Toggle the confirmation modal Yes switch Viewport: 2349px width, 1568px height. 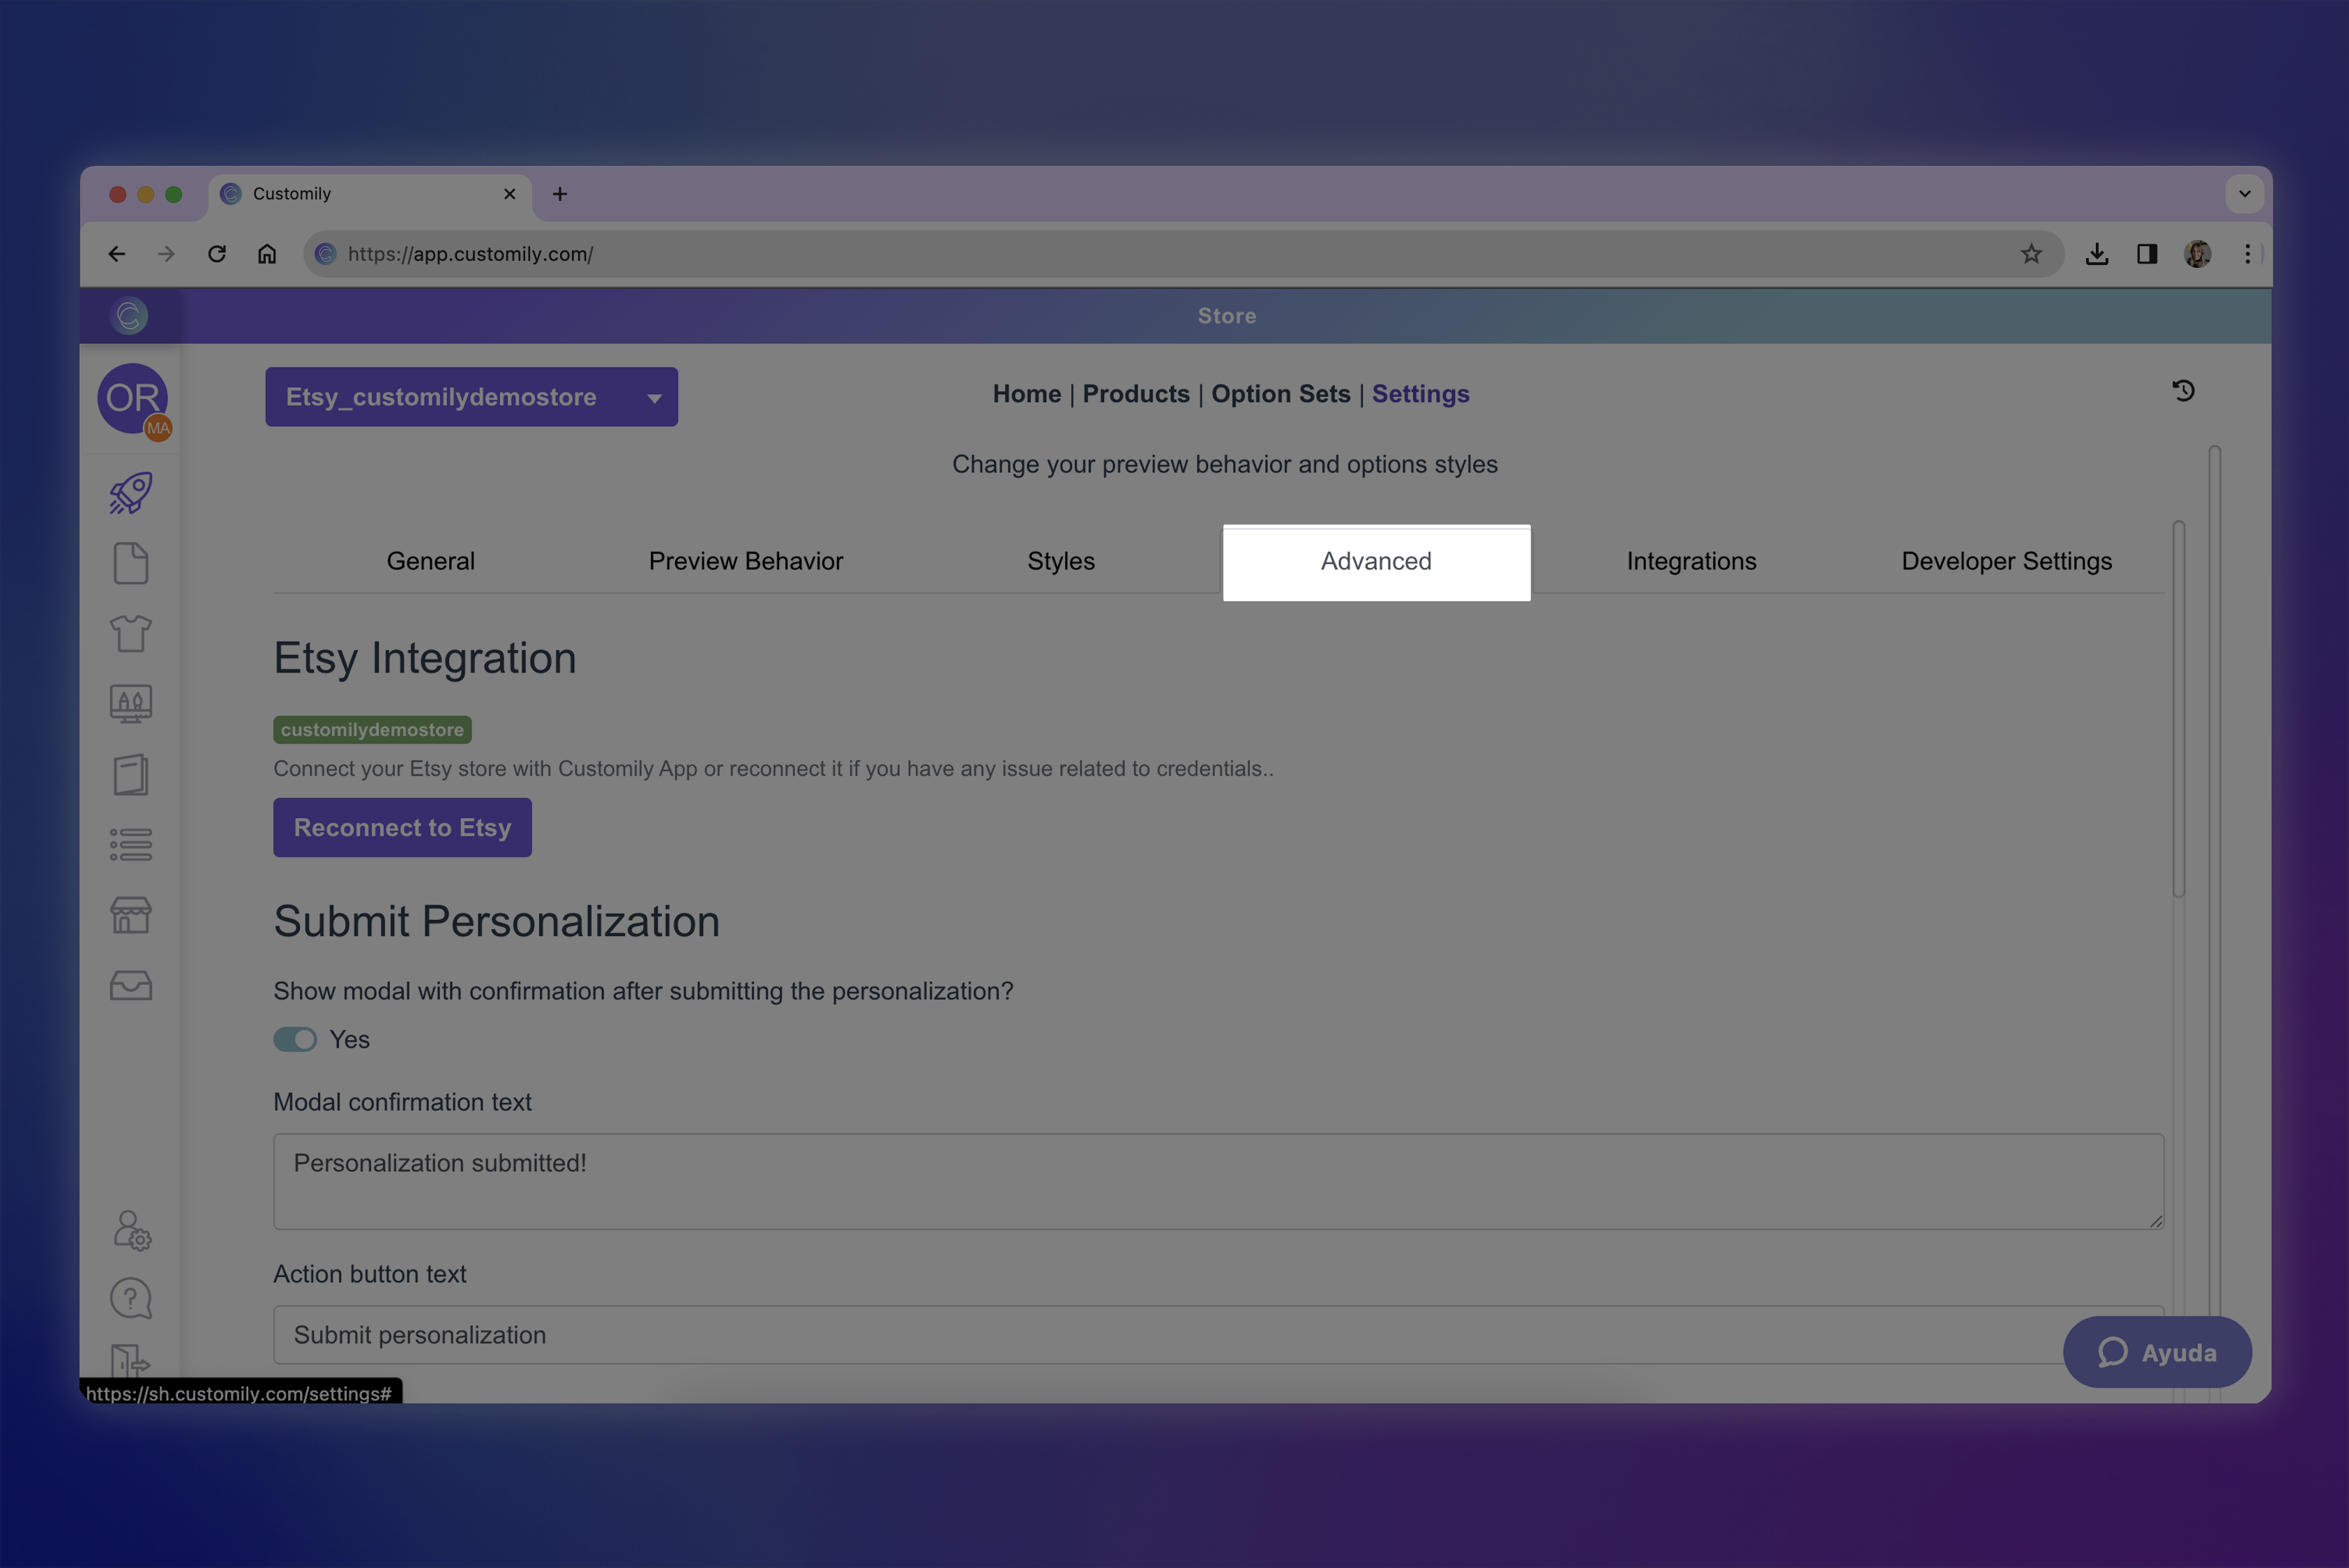pyautogui.click(x=295, y=1040)
